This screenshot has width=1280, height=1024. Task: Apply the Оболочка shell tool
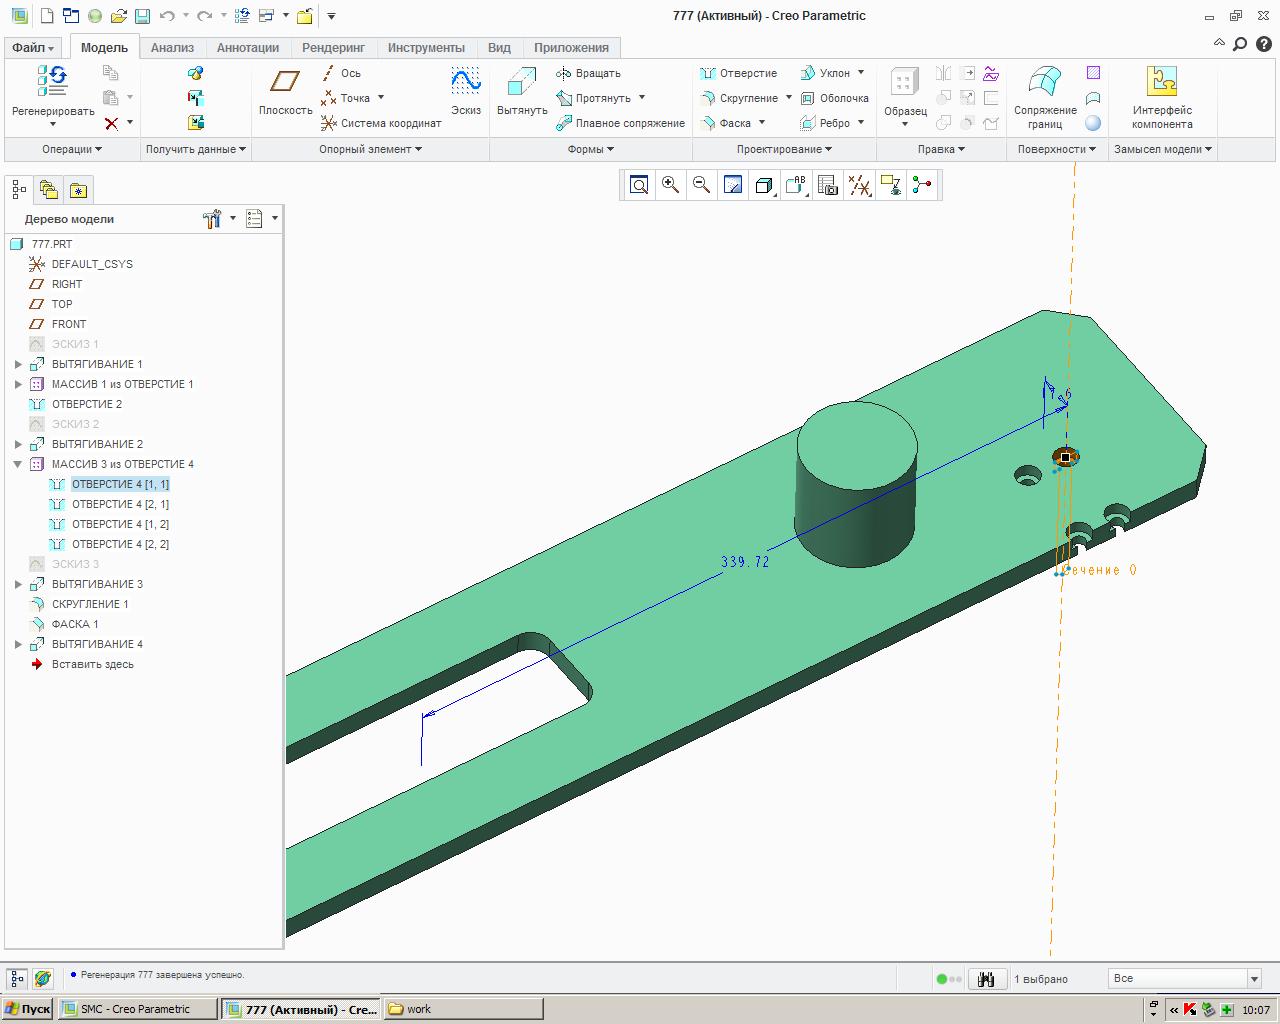pos(834,98)
